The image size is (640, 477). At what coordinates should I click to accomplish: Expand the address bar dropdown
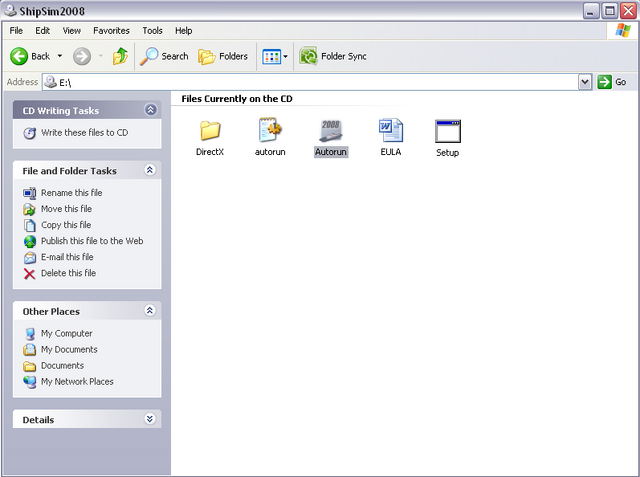tap(585, 82)
